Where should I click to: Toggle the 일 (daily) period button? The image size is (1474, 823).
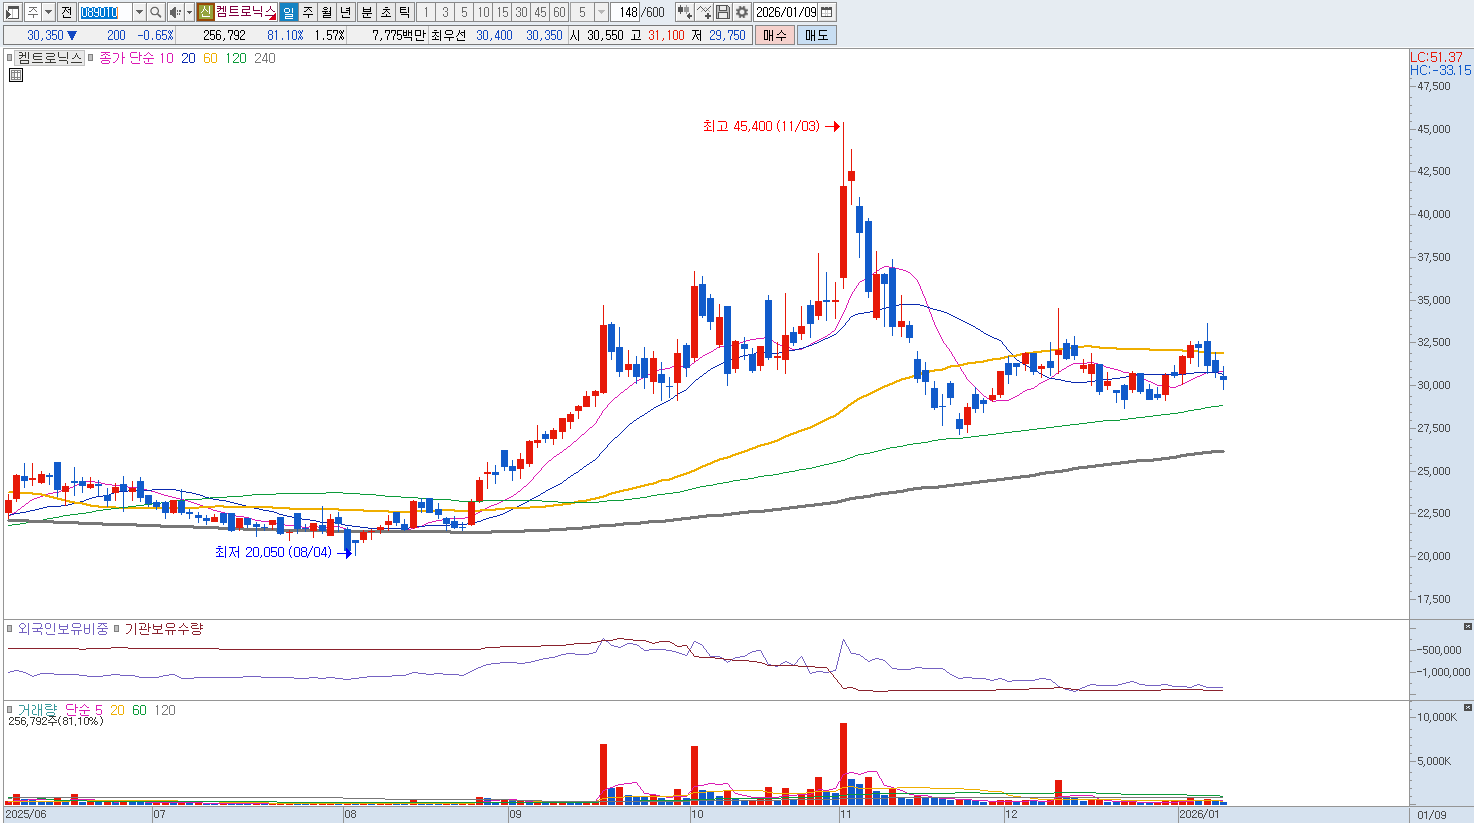288,12
